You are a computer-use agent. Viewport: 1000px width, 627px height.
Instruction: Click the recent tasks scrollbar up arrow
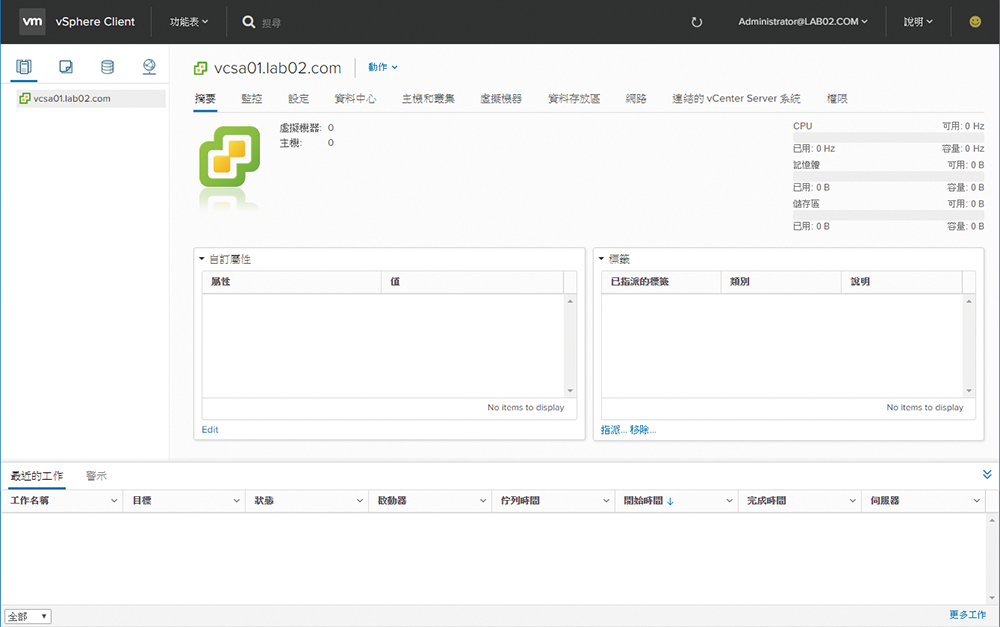point(992,520)
